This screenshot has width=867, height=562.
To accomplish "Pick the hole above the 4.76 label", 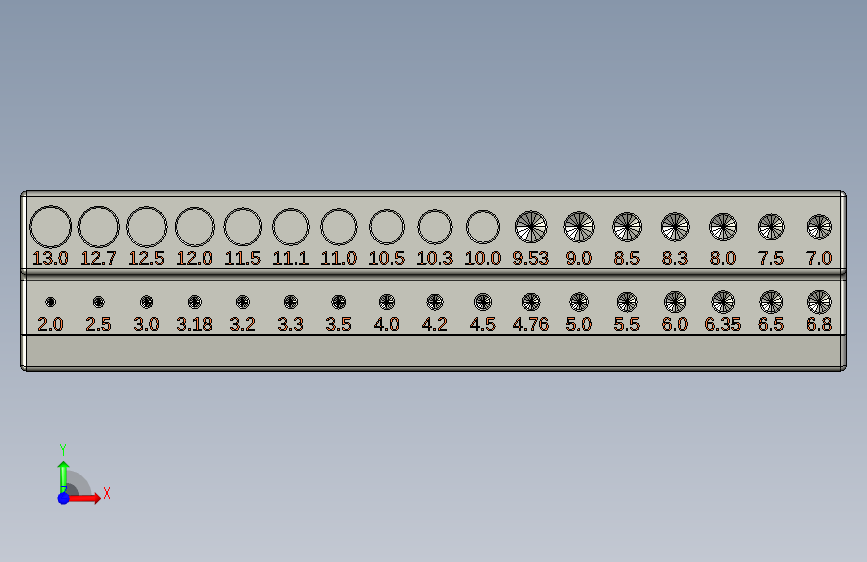I will (x=531, y=302).
